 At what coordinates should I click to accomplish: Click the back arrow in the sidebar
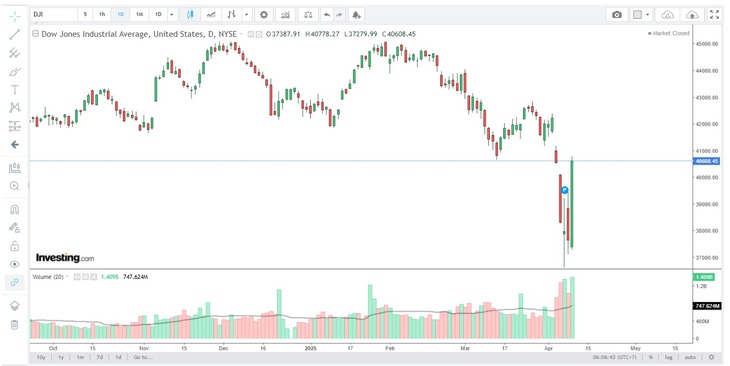coord(14,145)
